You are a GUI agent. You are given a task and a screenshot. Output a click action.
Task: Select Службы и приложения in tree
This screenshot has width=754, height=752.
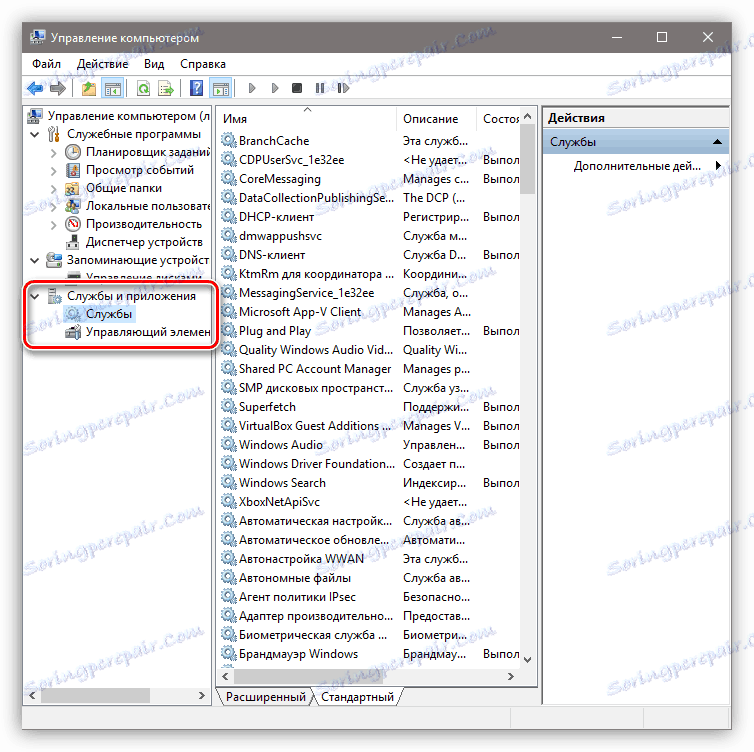131,296
